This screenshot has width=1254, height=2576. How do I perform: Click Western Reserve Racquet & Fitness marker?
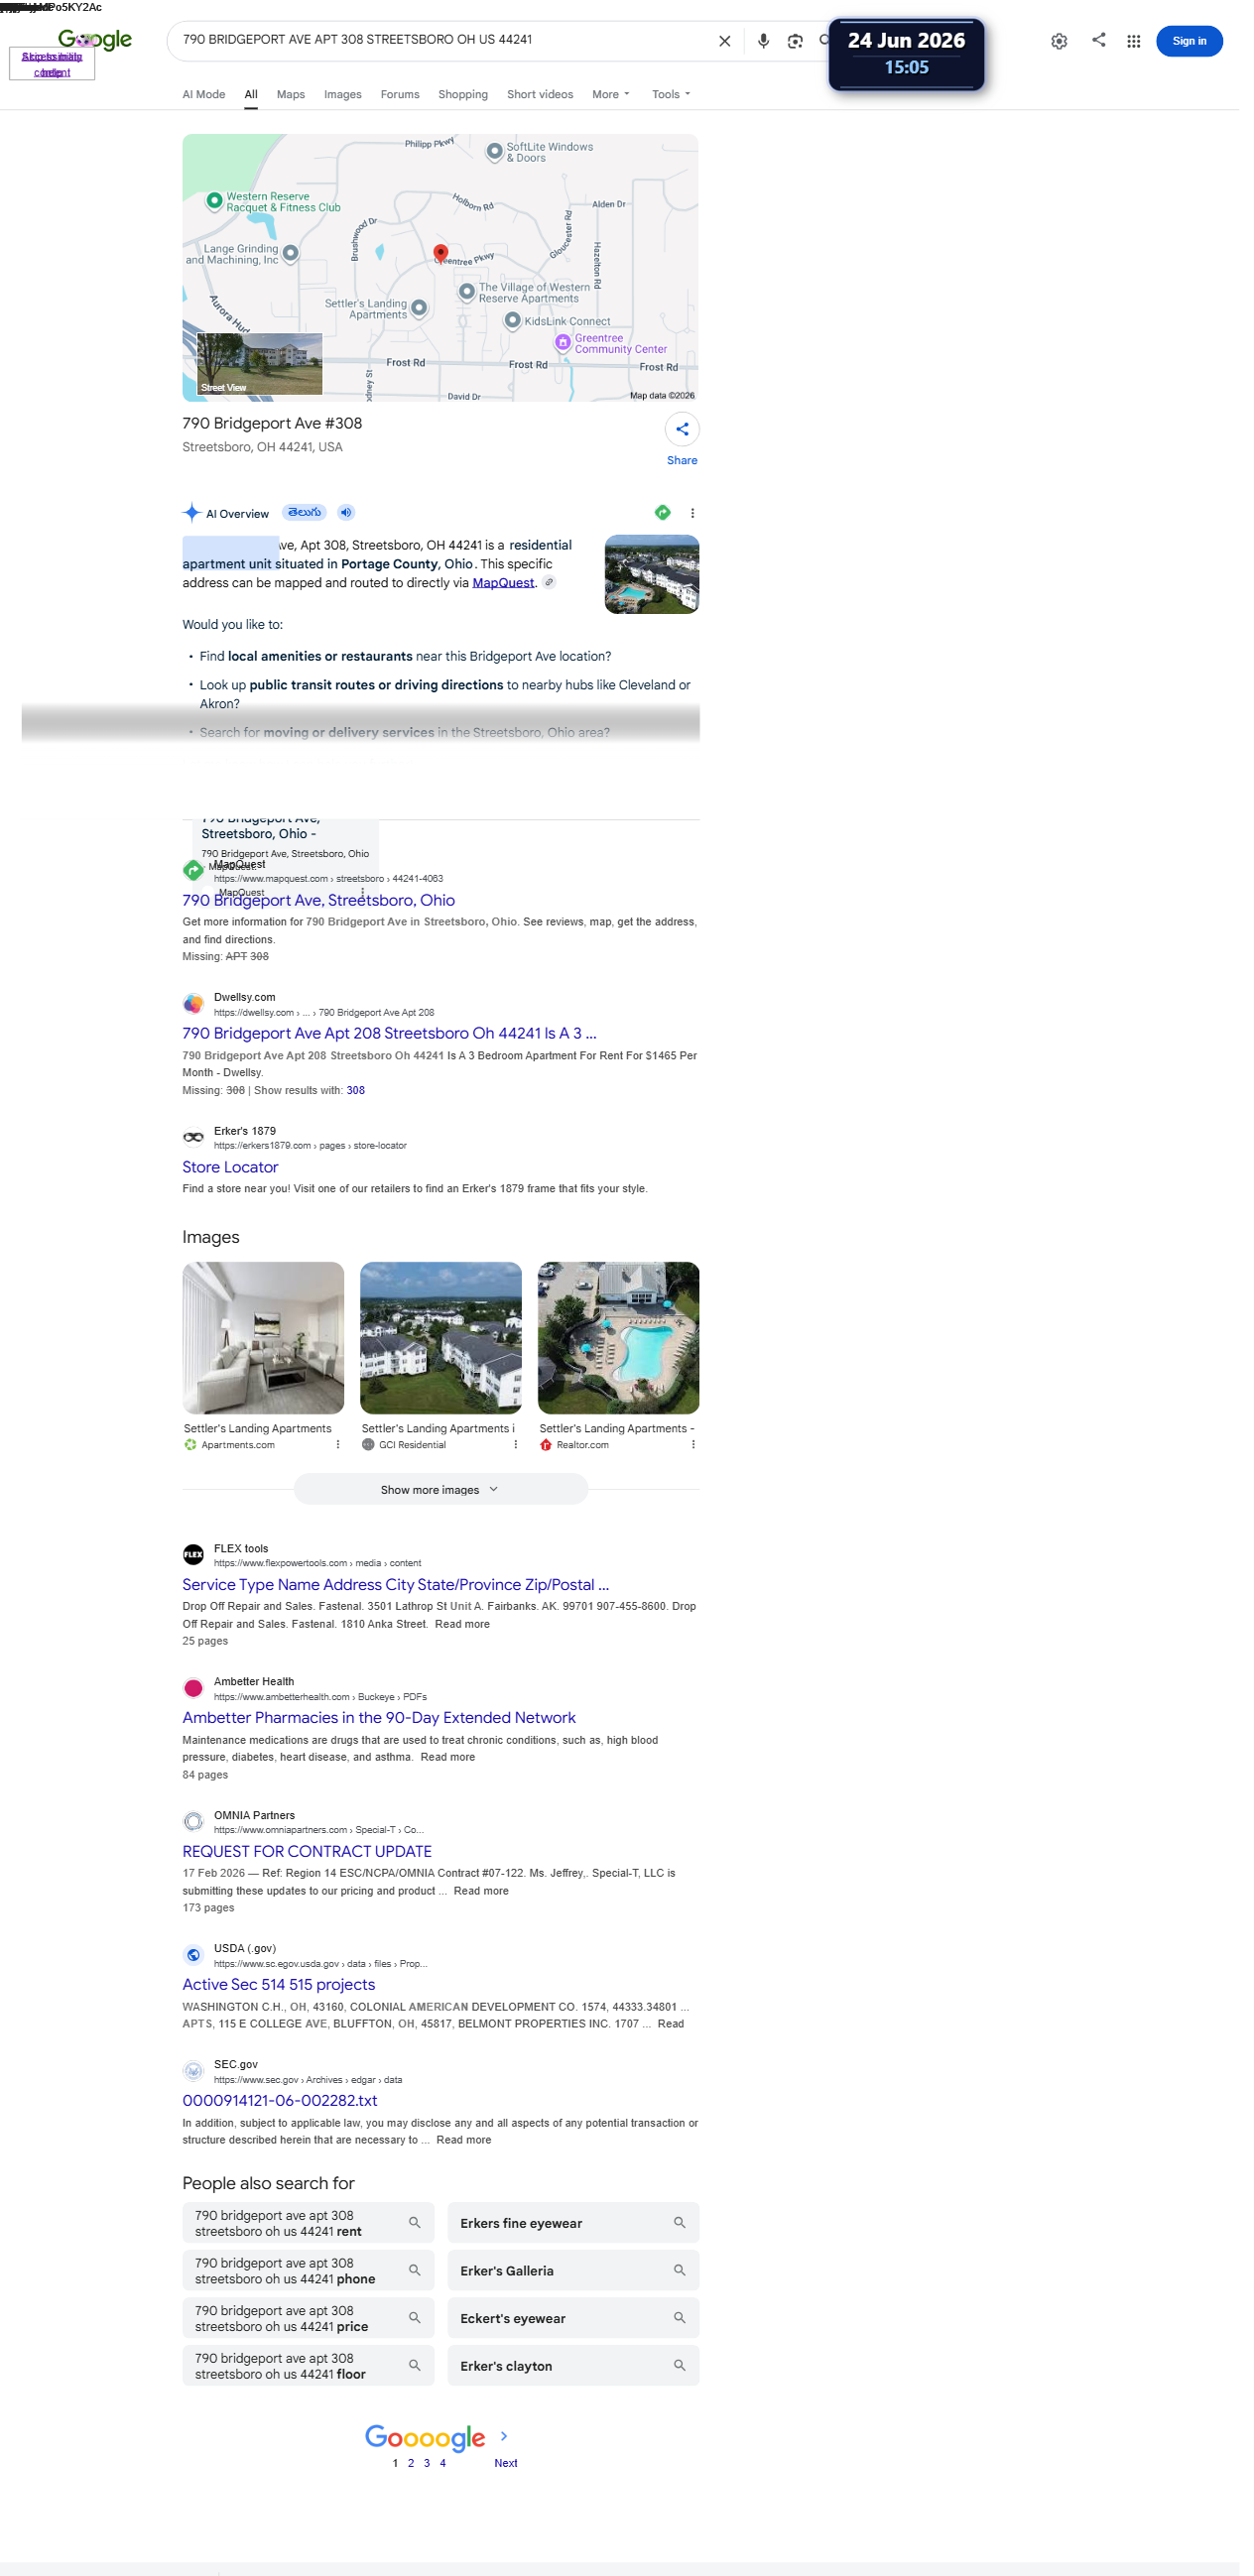tap(216, 203)
